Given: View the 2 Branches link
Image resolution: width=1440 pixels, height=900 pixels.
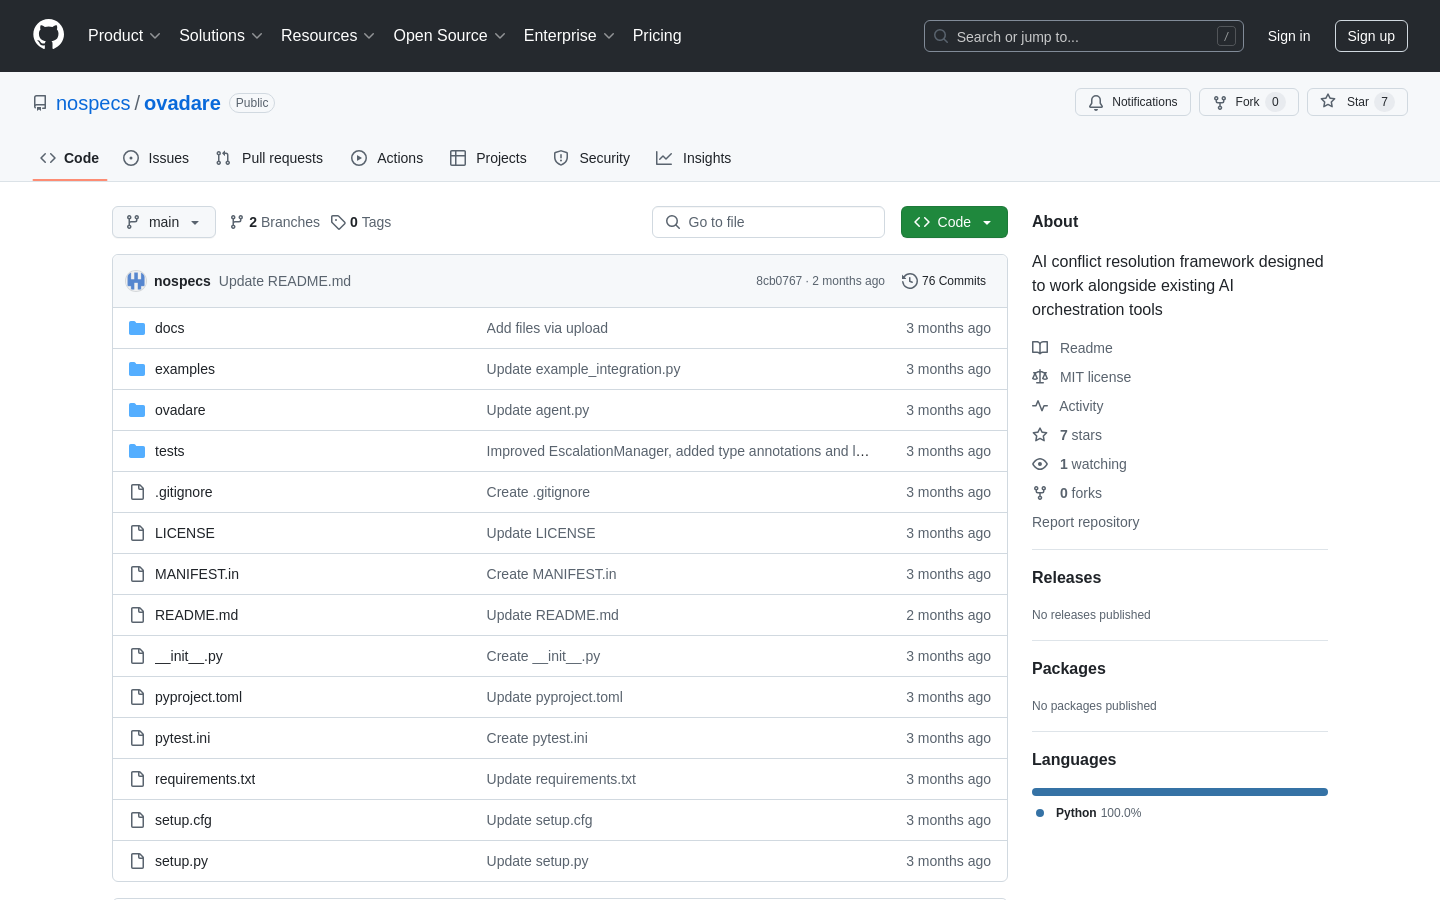Looking at the screenshot, I should click(x=275, y=222).
